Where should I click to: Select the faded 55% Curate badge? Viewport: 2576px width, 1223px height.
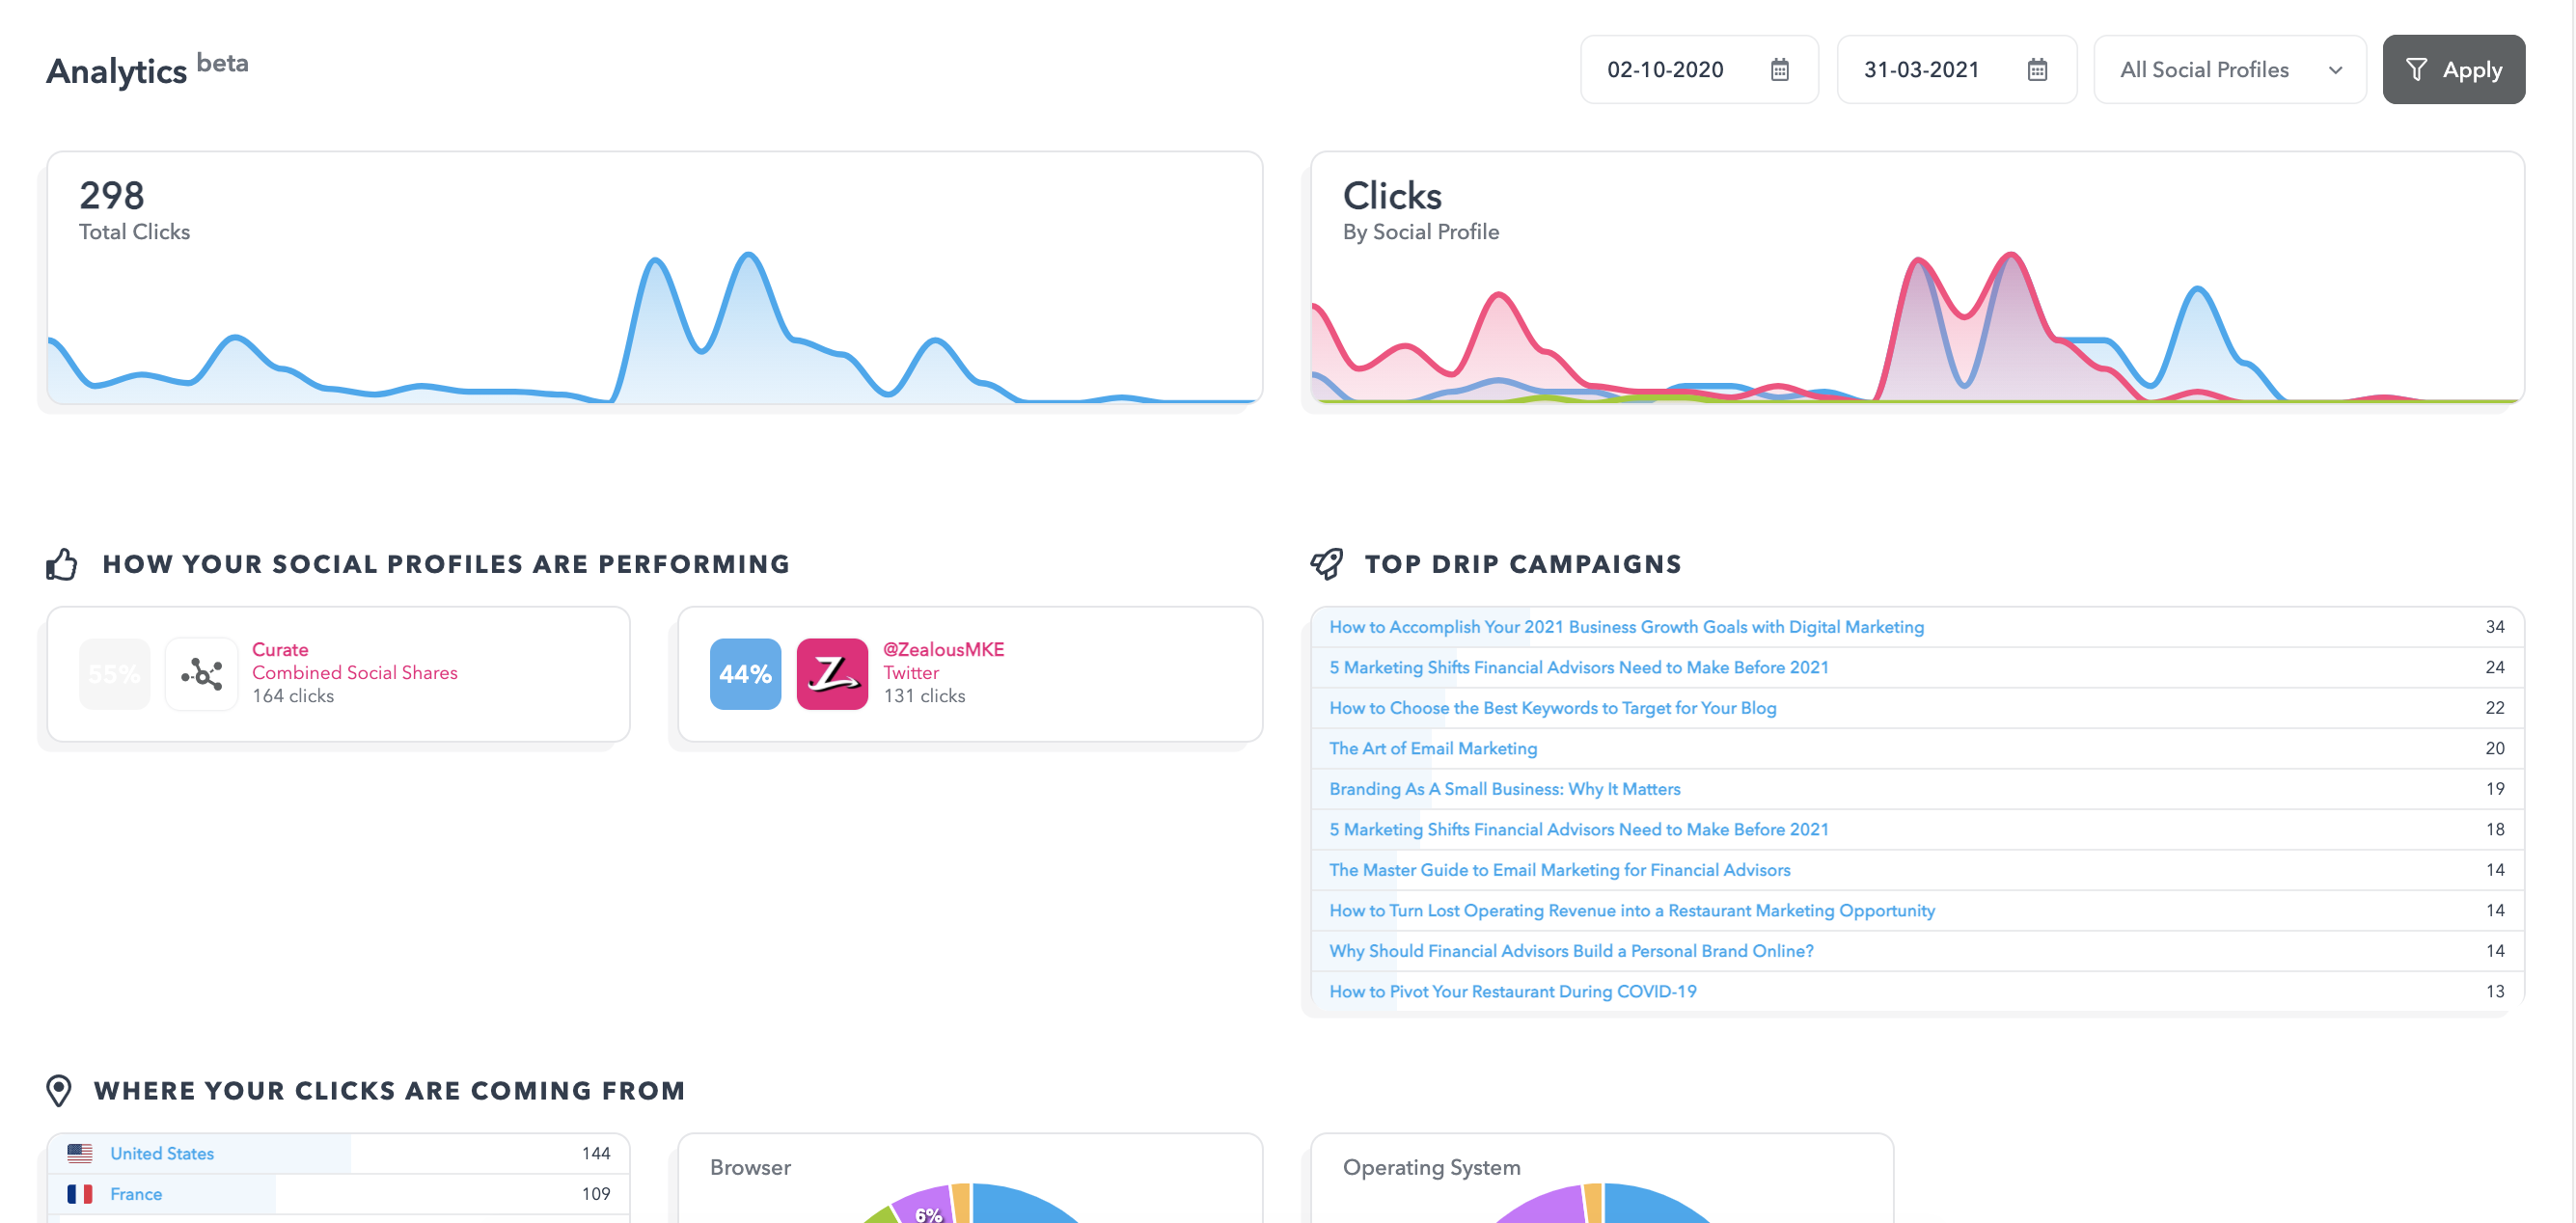point(114,674)
